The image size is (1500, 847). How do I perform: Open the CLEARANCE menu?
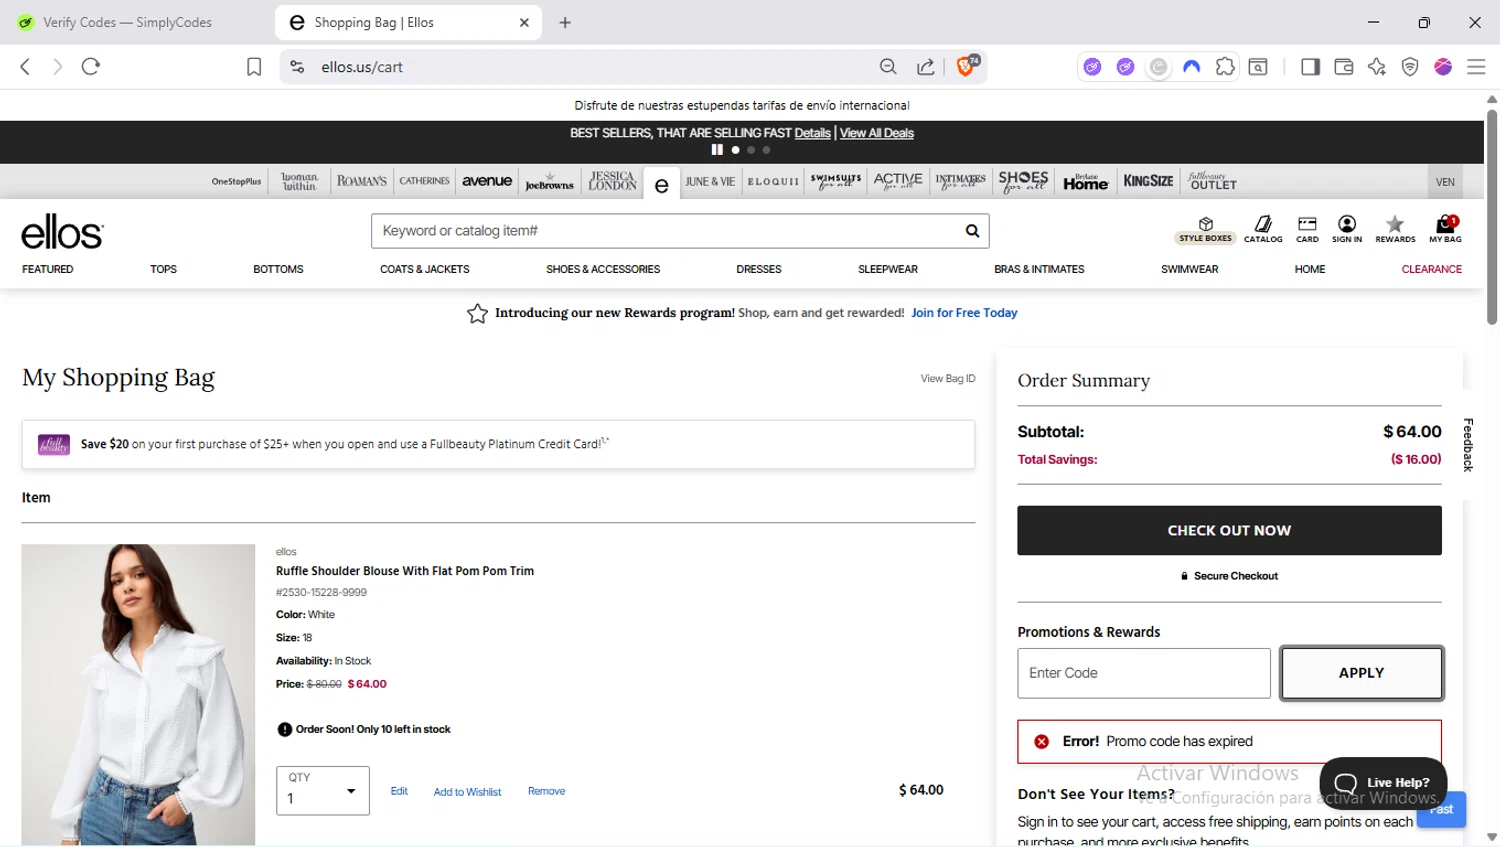(1432, 269)
